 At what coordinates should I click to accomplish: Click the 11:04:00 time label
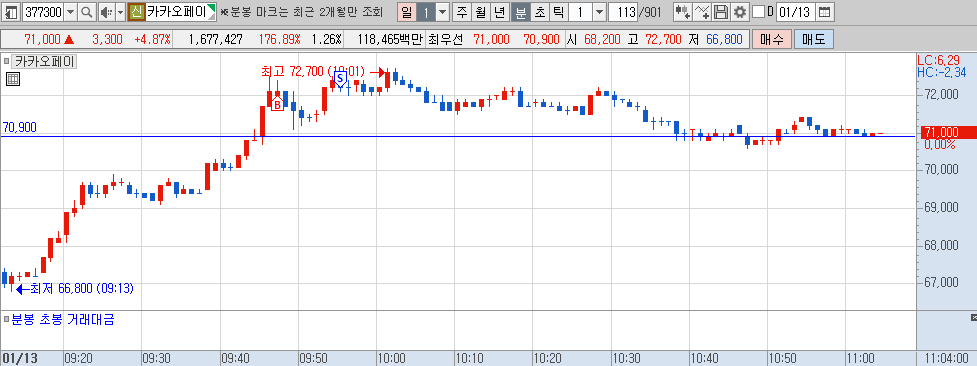click(x=946, y=359)
